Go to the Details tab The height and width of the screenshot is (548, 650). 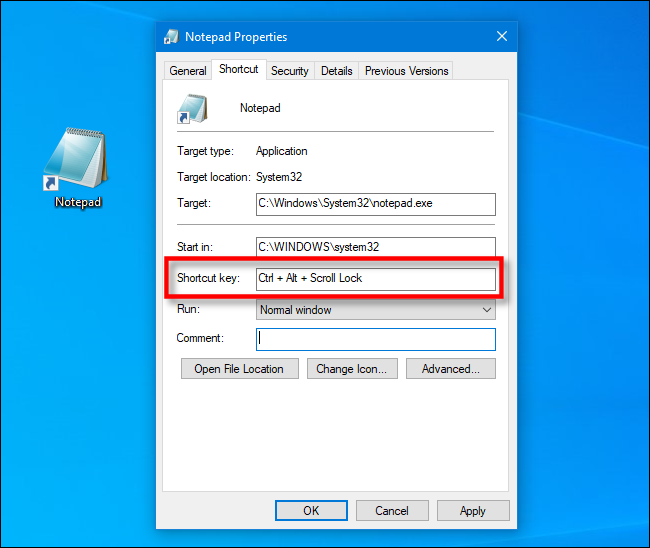(337, 71)
